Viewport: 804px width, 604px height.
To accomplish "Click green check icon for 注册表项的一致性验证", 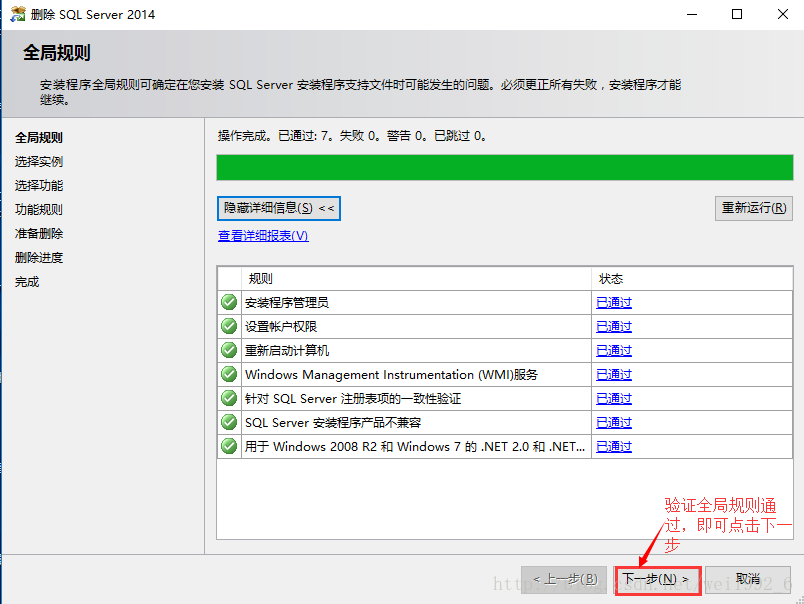I will click(x=229, y=398).
